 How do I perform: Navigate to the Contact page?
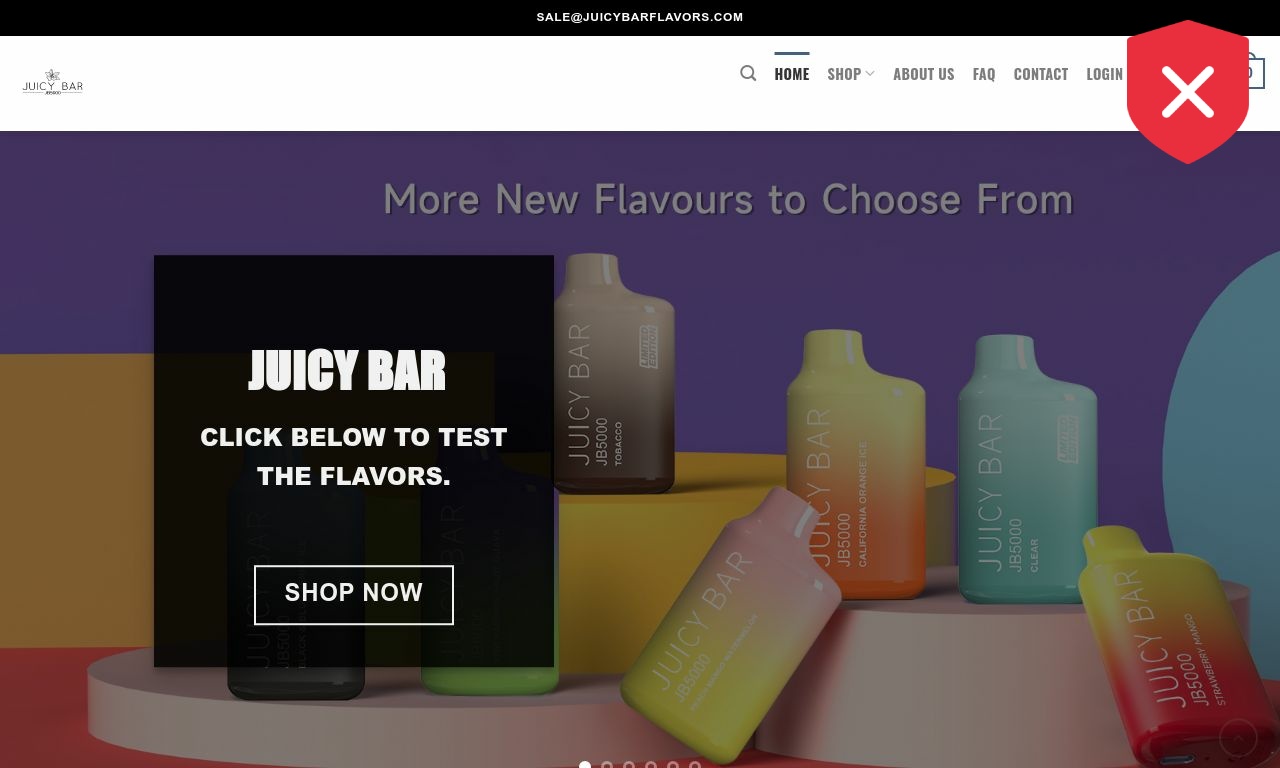[x=1040, y=74]
